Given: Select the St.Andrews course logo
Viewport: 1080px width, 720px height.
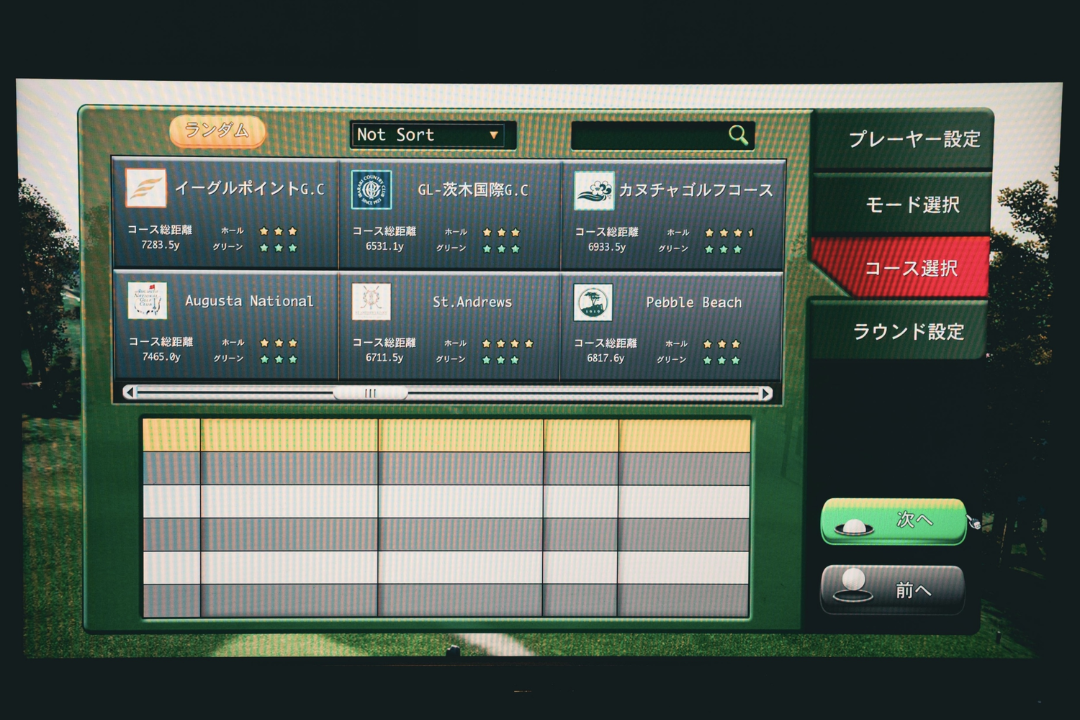Looking at the screenshot, I should (x=371, y=301).
